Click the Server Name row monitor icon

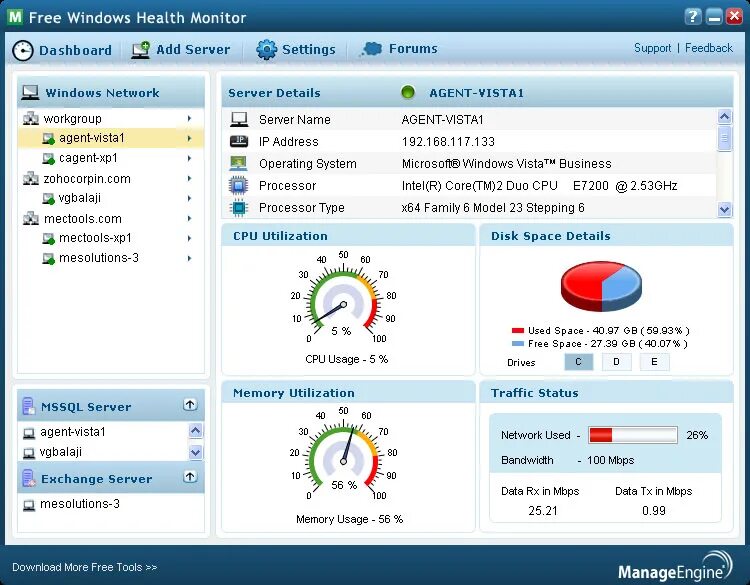(239, 119)
